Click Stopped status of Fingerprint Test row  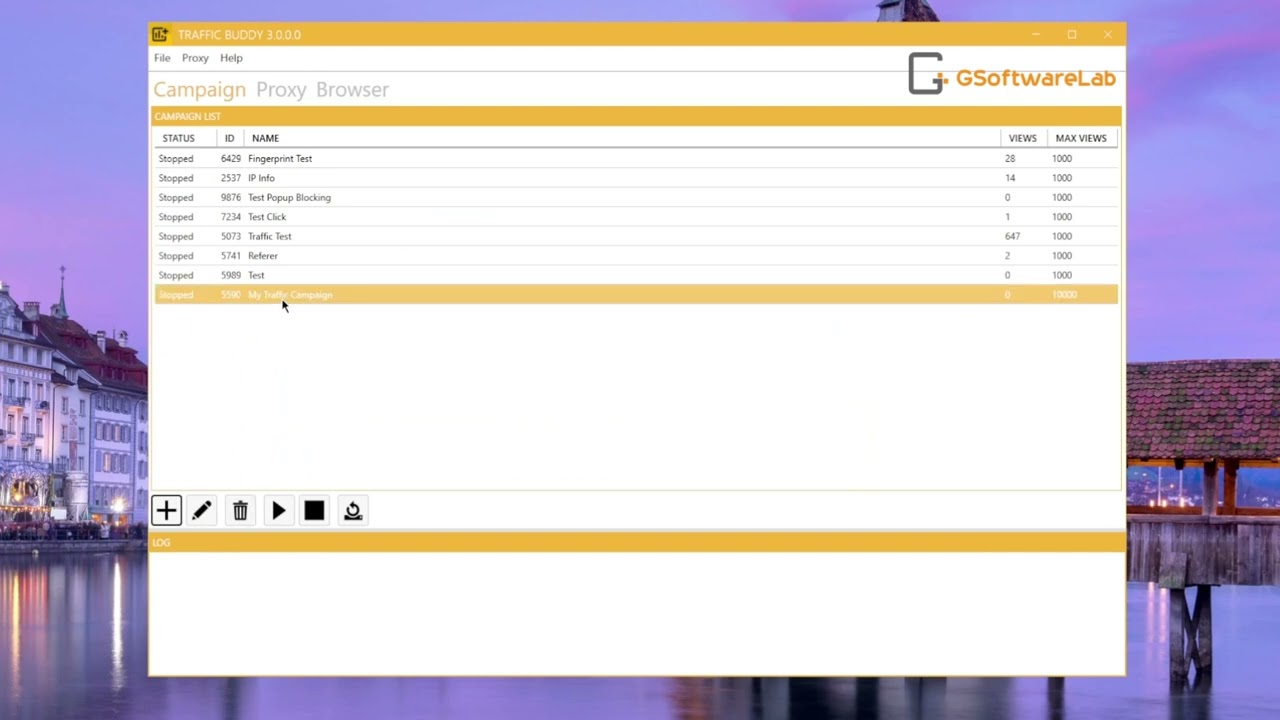tap(176, 159)
